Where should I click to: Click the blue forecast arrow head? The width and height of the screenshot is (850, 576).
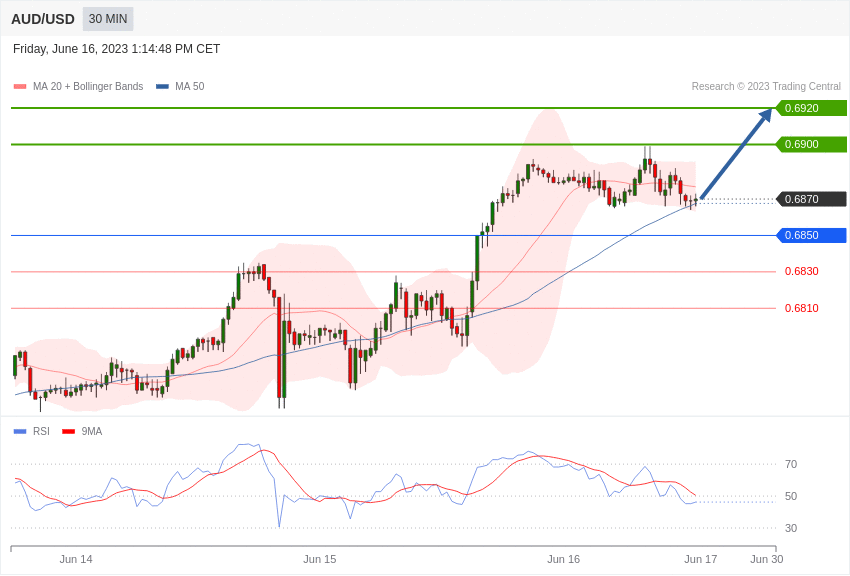pyautogui.click(x=766, y=114)
